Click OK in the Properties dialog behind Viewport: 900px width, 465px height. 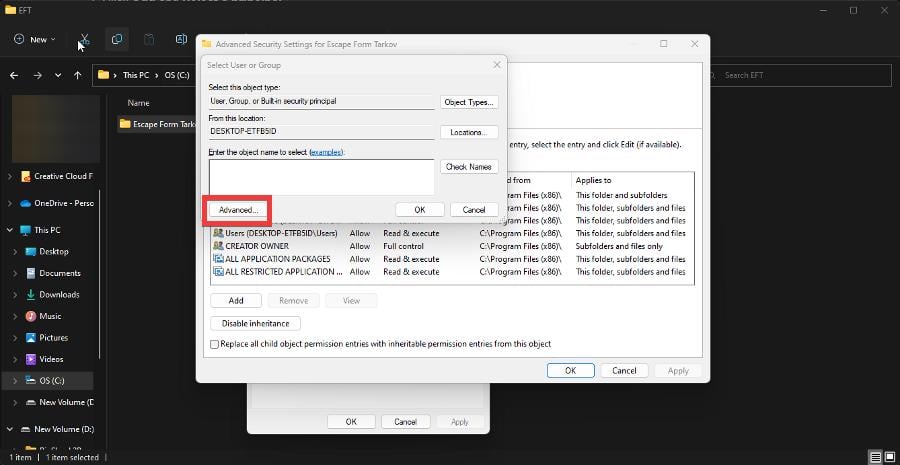pos(351,422)
